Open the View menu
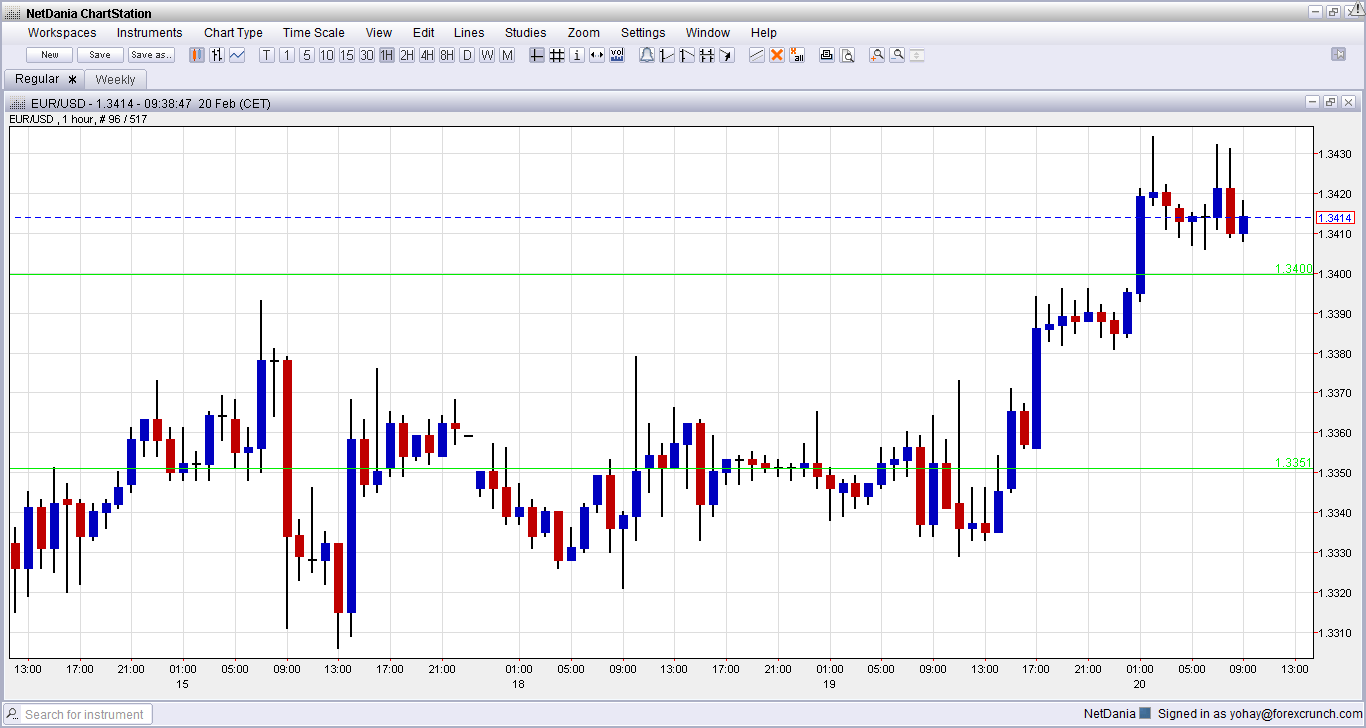This screenshot has height=728, width=1366. (379, 33)
